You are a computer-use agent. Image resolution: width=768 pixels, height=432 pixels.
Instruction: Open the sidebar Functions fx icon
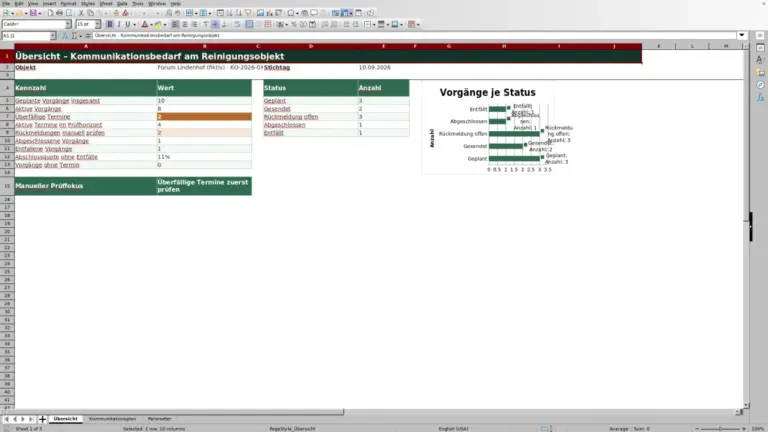point(760,97)
